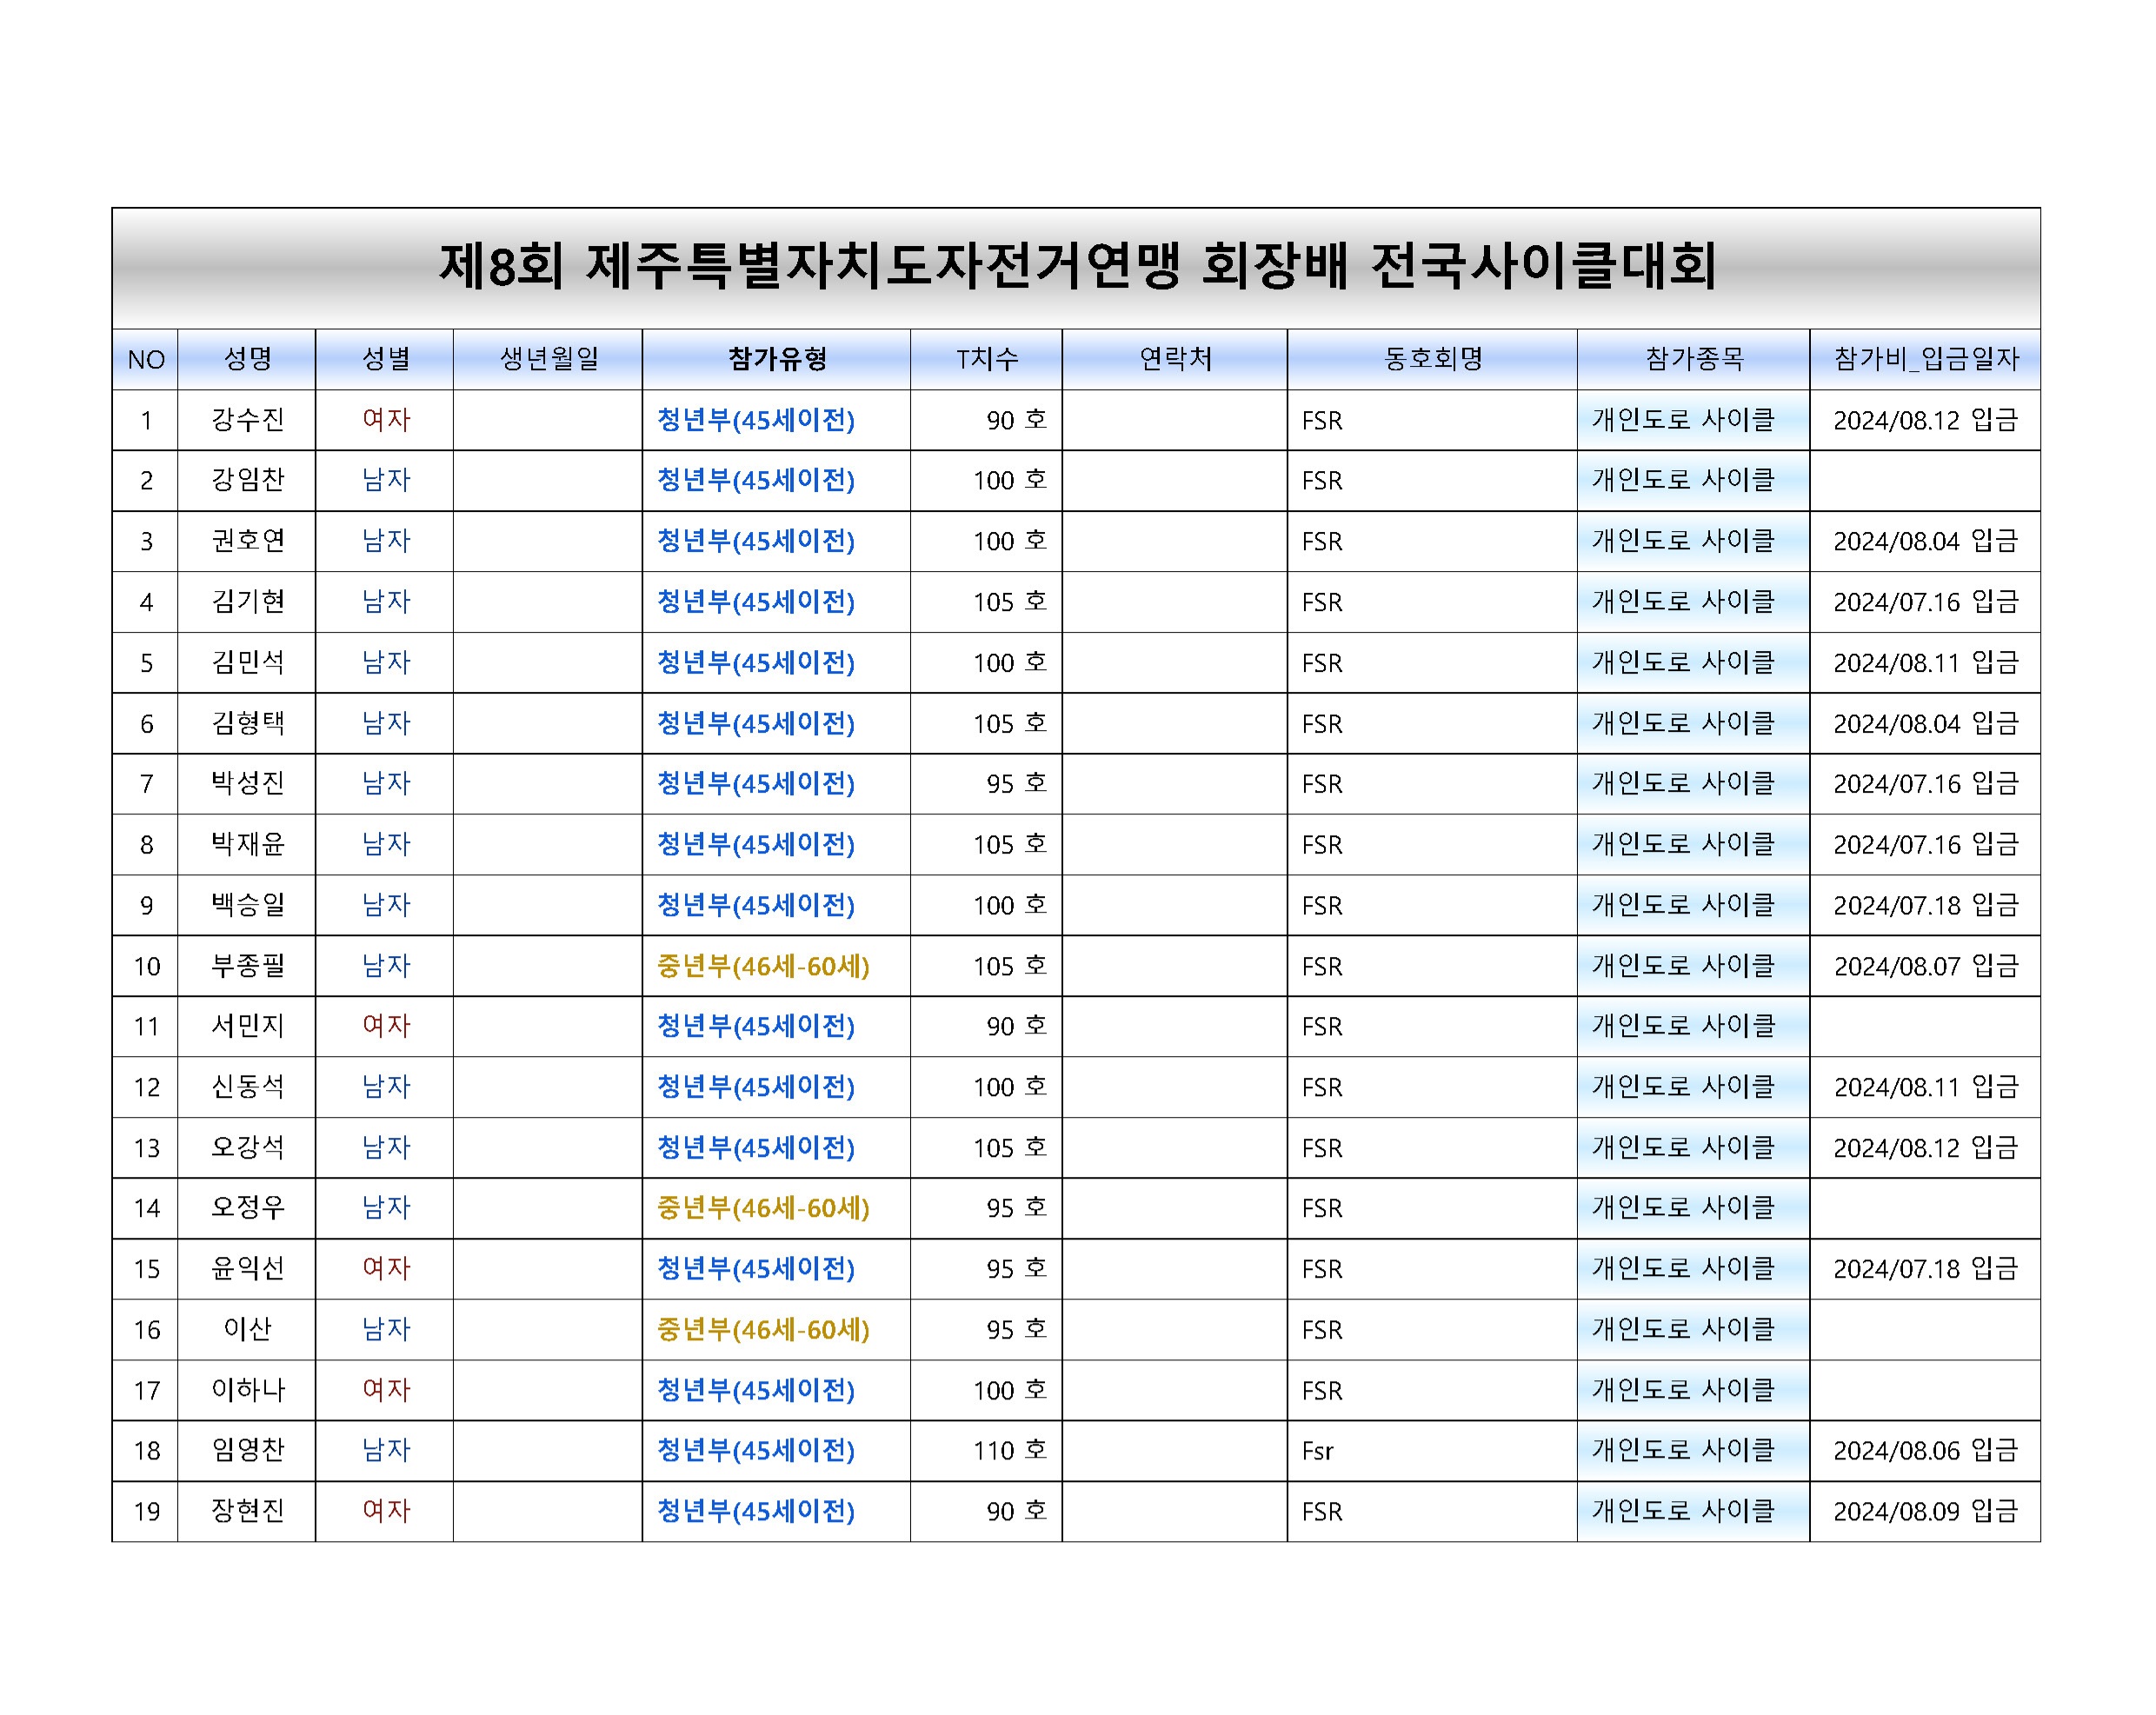
Task: Select 95 호 in 박성진's row
Action: (x=1017, y=785)
